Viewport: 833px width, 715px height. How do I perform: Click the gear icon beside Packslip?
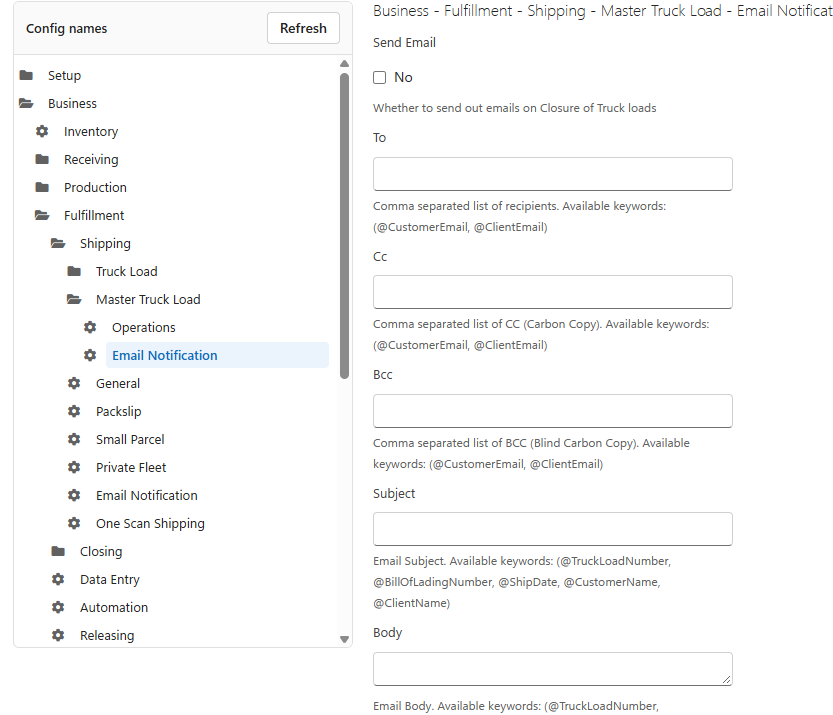click(x=74, y=411)
